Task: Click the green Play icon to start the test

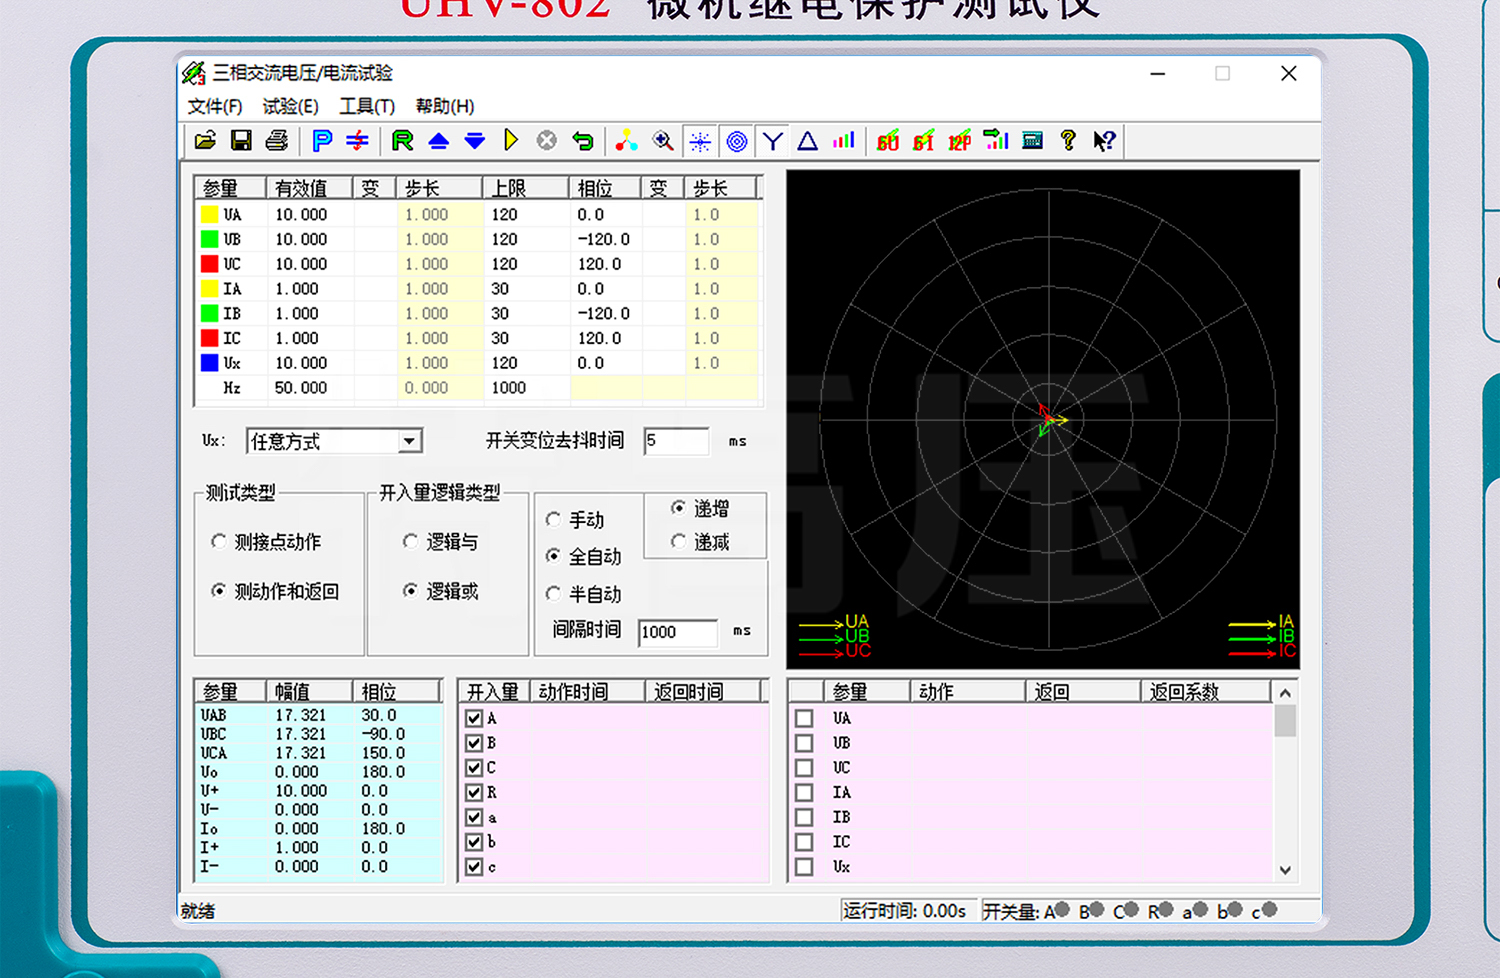Action: tap(511, 140)
